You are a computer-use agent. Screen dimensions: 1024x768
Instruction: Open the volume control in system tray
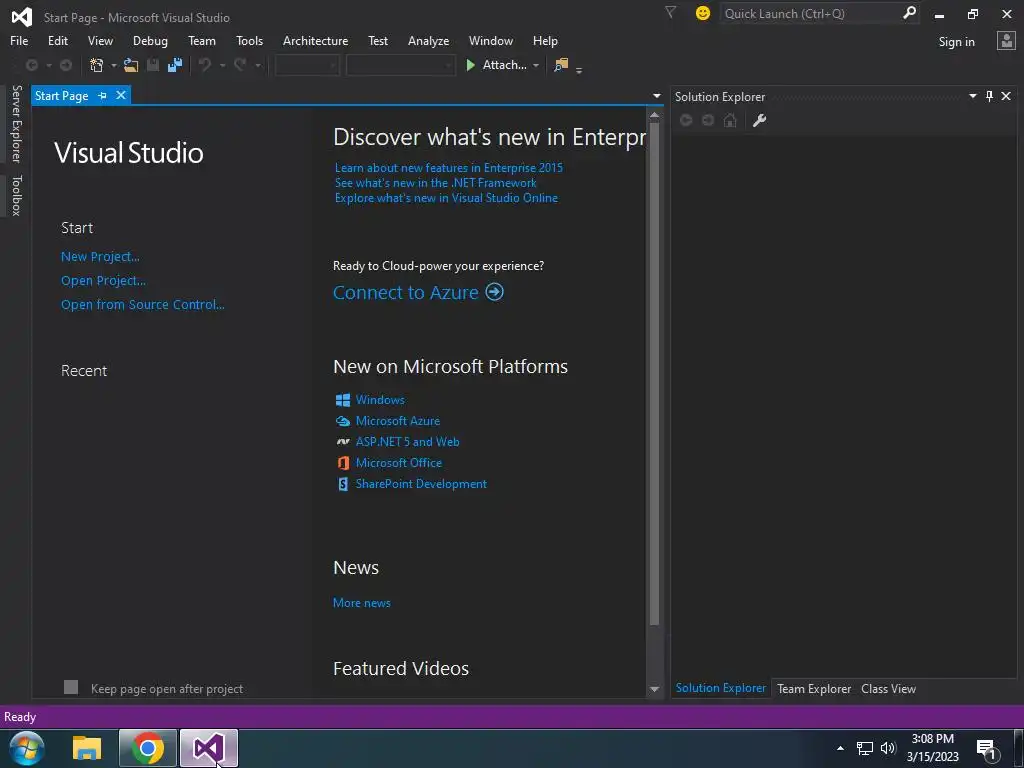tap(888, 748)
